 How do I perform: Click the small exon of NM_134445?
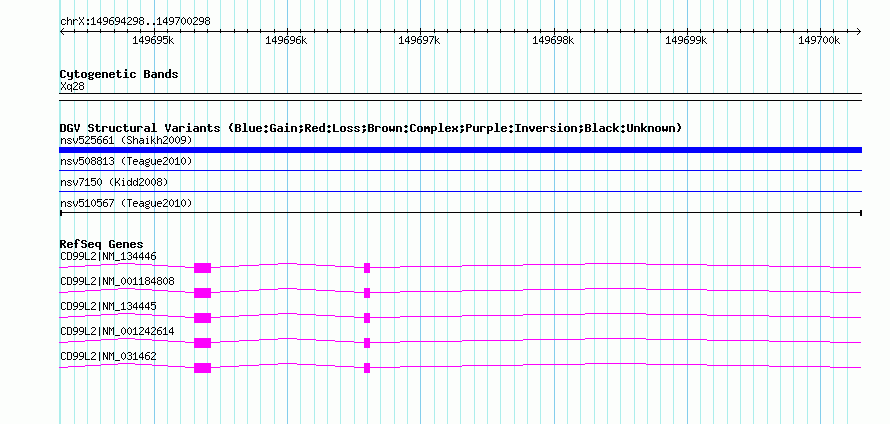point(367,318)
